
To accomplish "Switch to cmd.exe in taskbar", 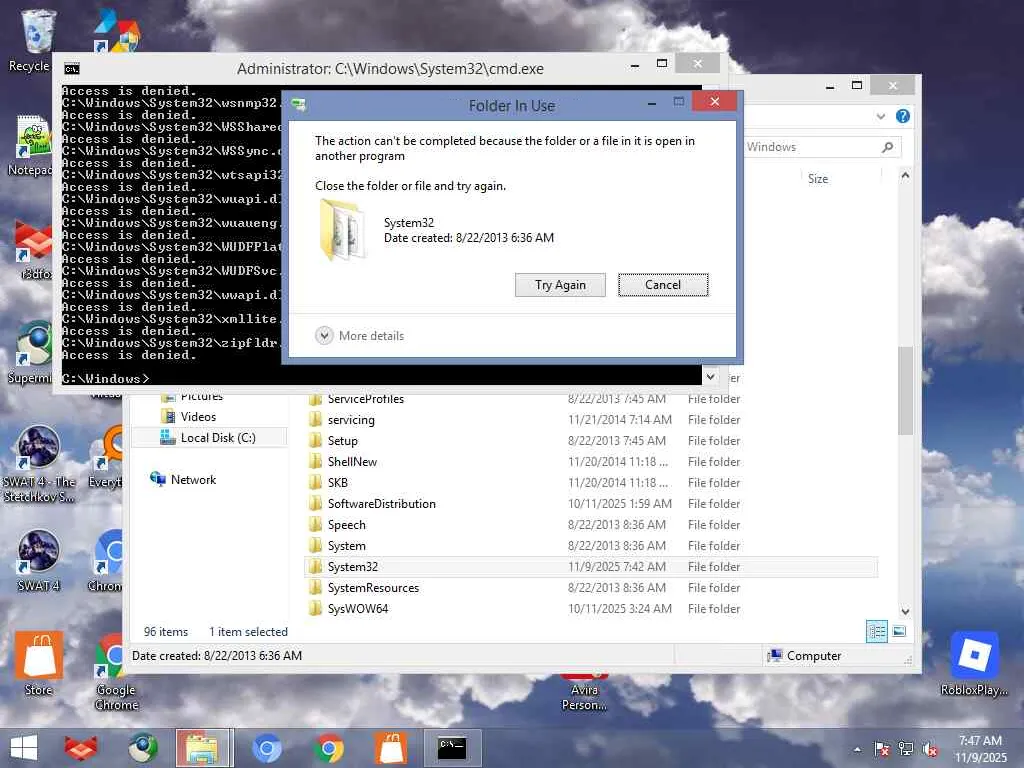I will tap(452, 748).
